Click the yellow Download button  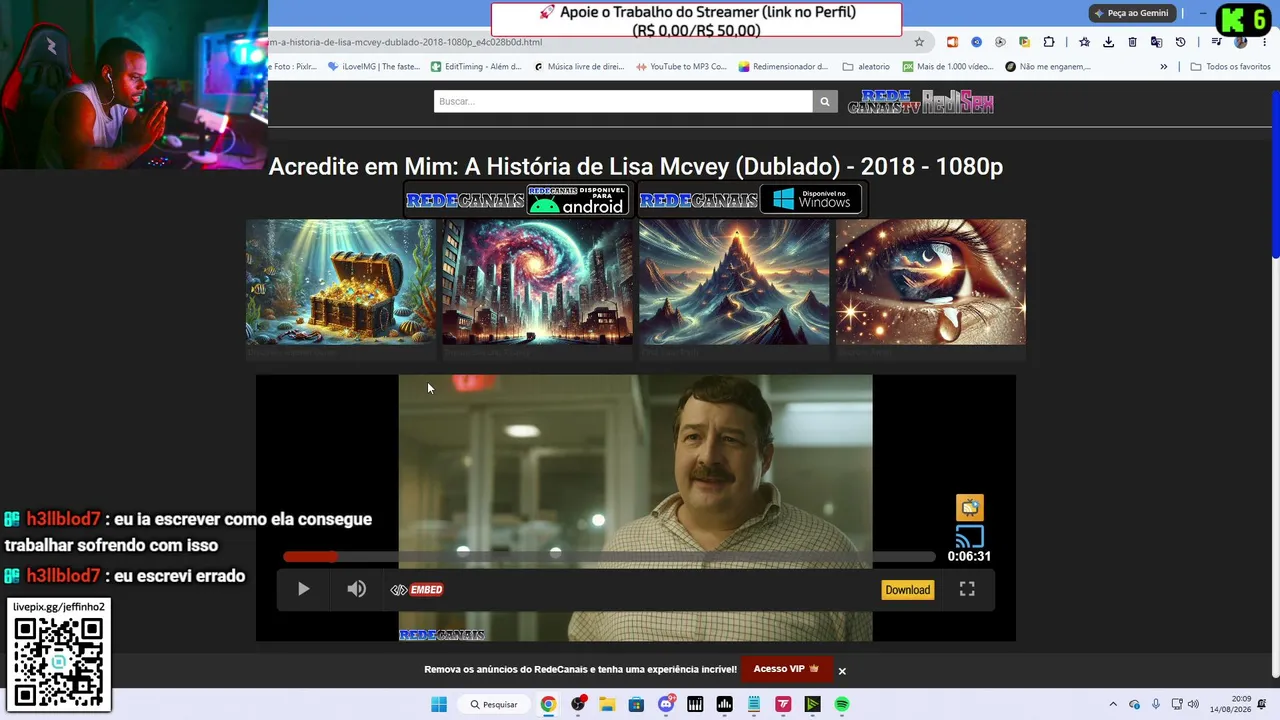908,590
